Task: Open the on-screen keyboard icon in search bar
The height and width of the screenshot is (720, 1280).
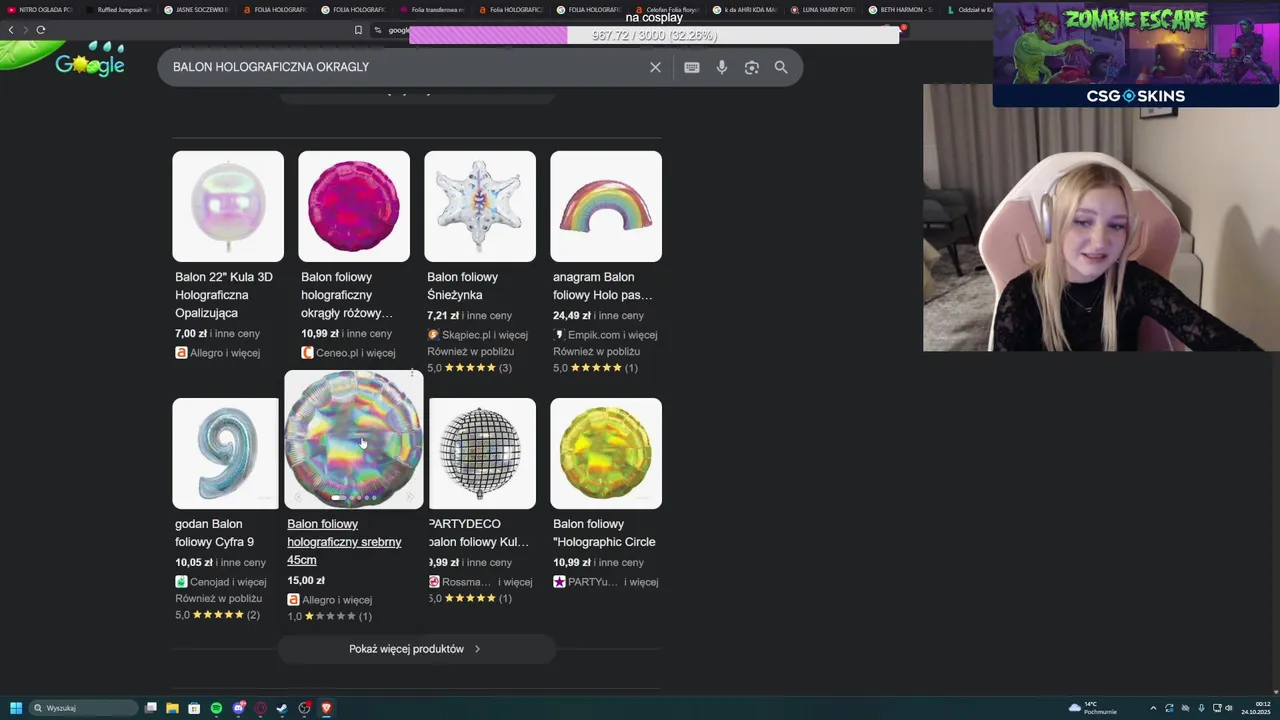Action: pyautogui.click(x=692, y=67)
